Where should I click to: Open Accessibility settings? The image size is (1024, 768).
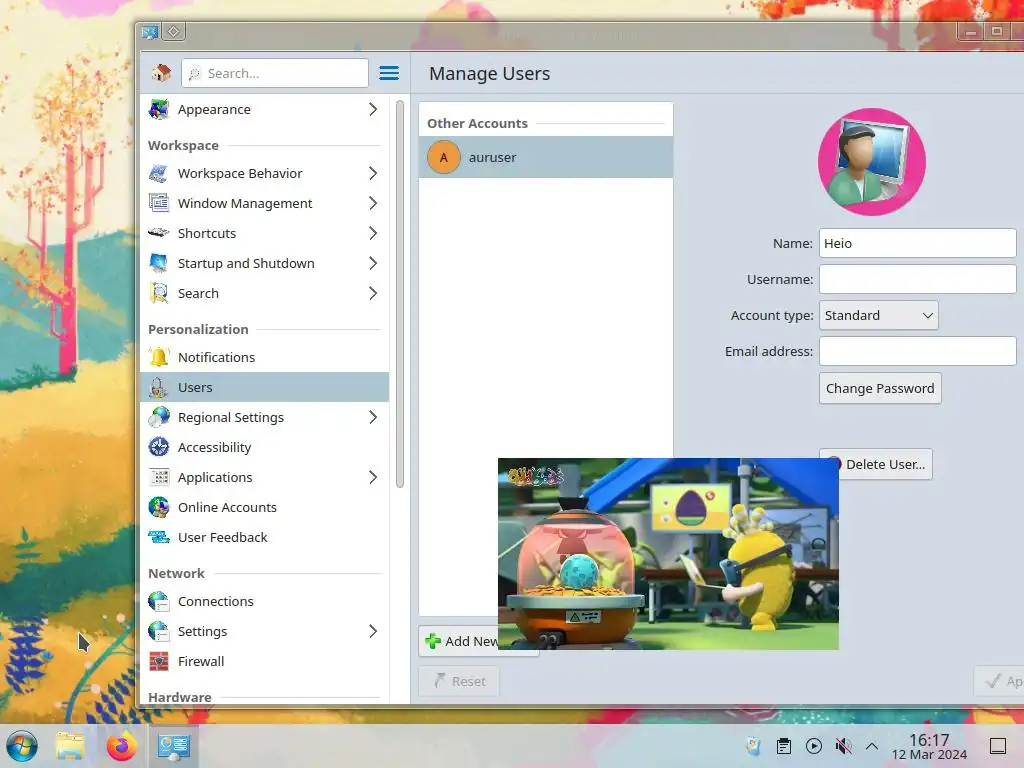point(264,447)
